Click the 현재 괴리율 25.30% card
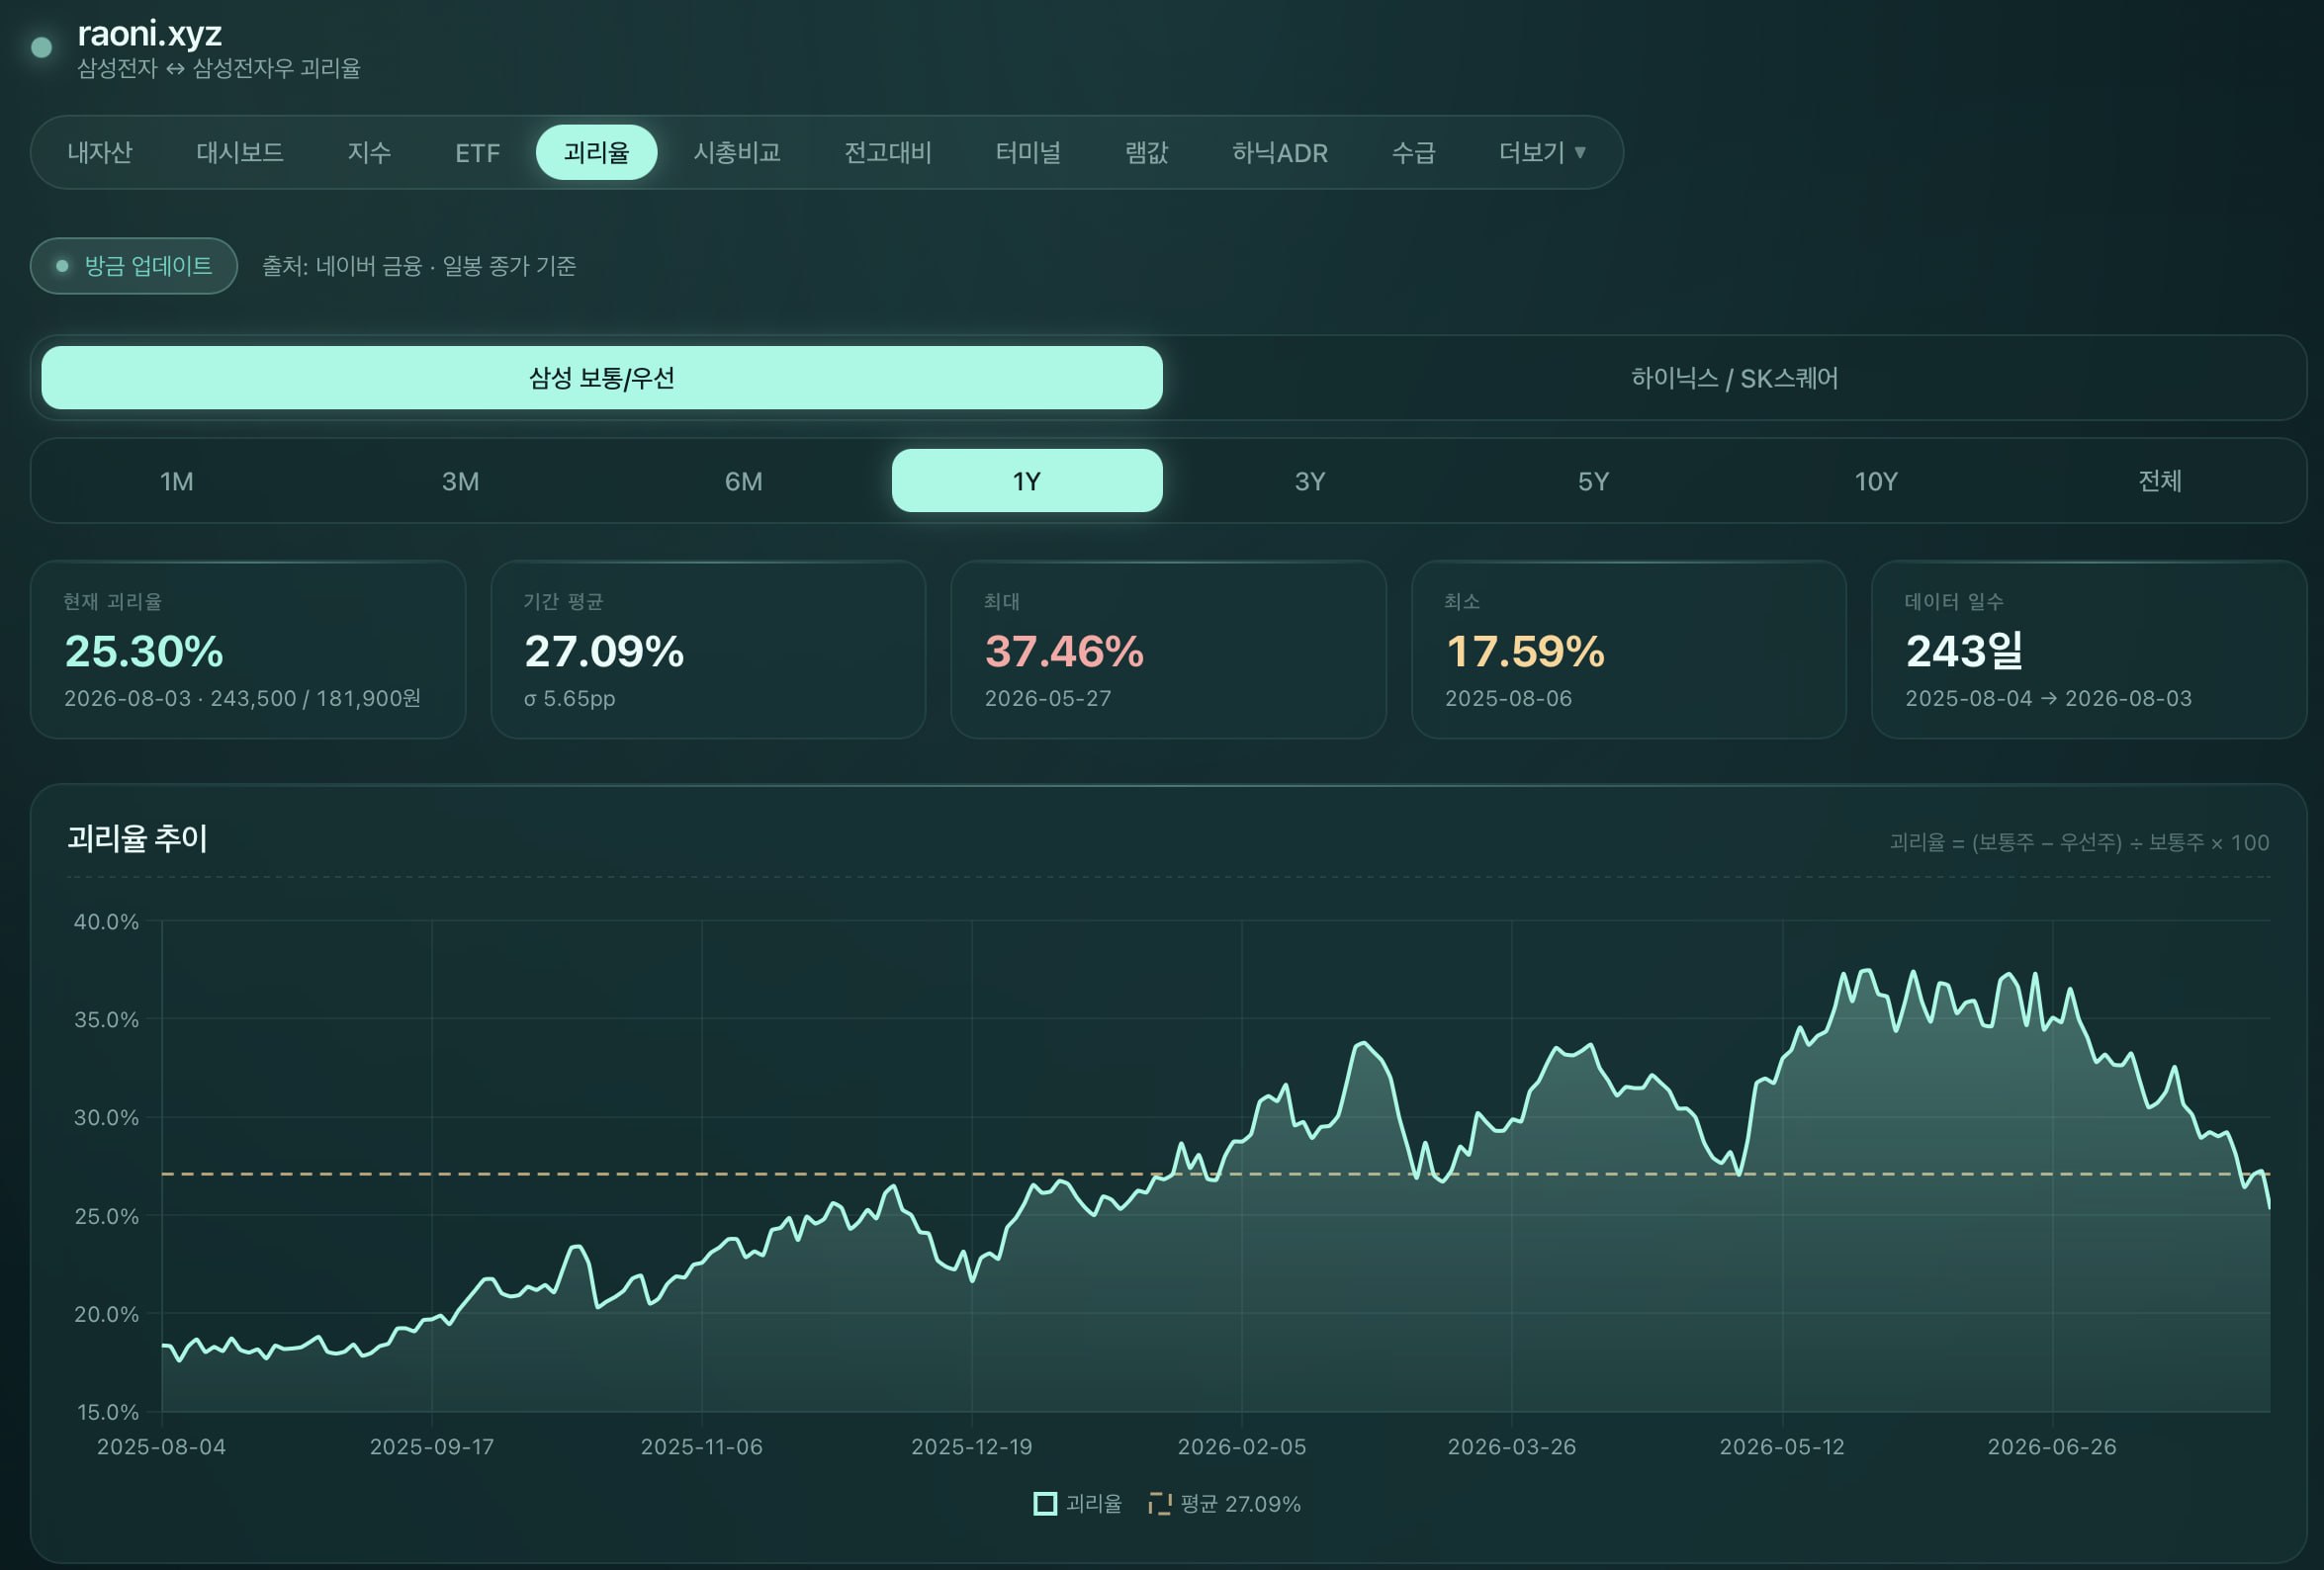 248,650
